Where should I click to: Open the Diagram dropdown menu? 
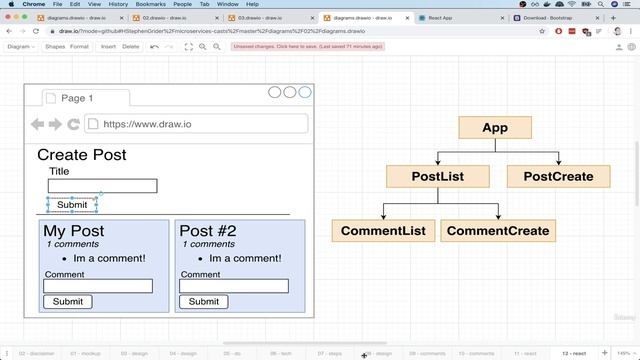(x=21, y=47)
